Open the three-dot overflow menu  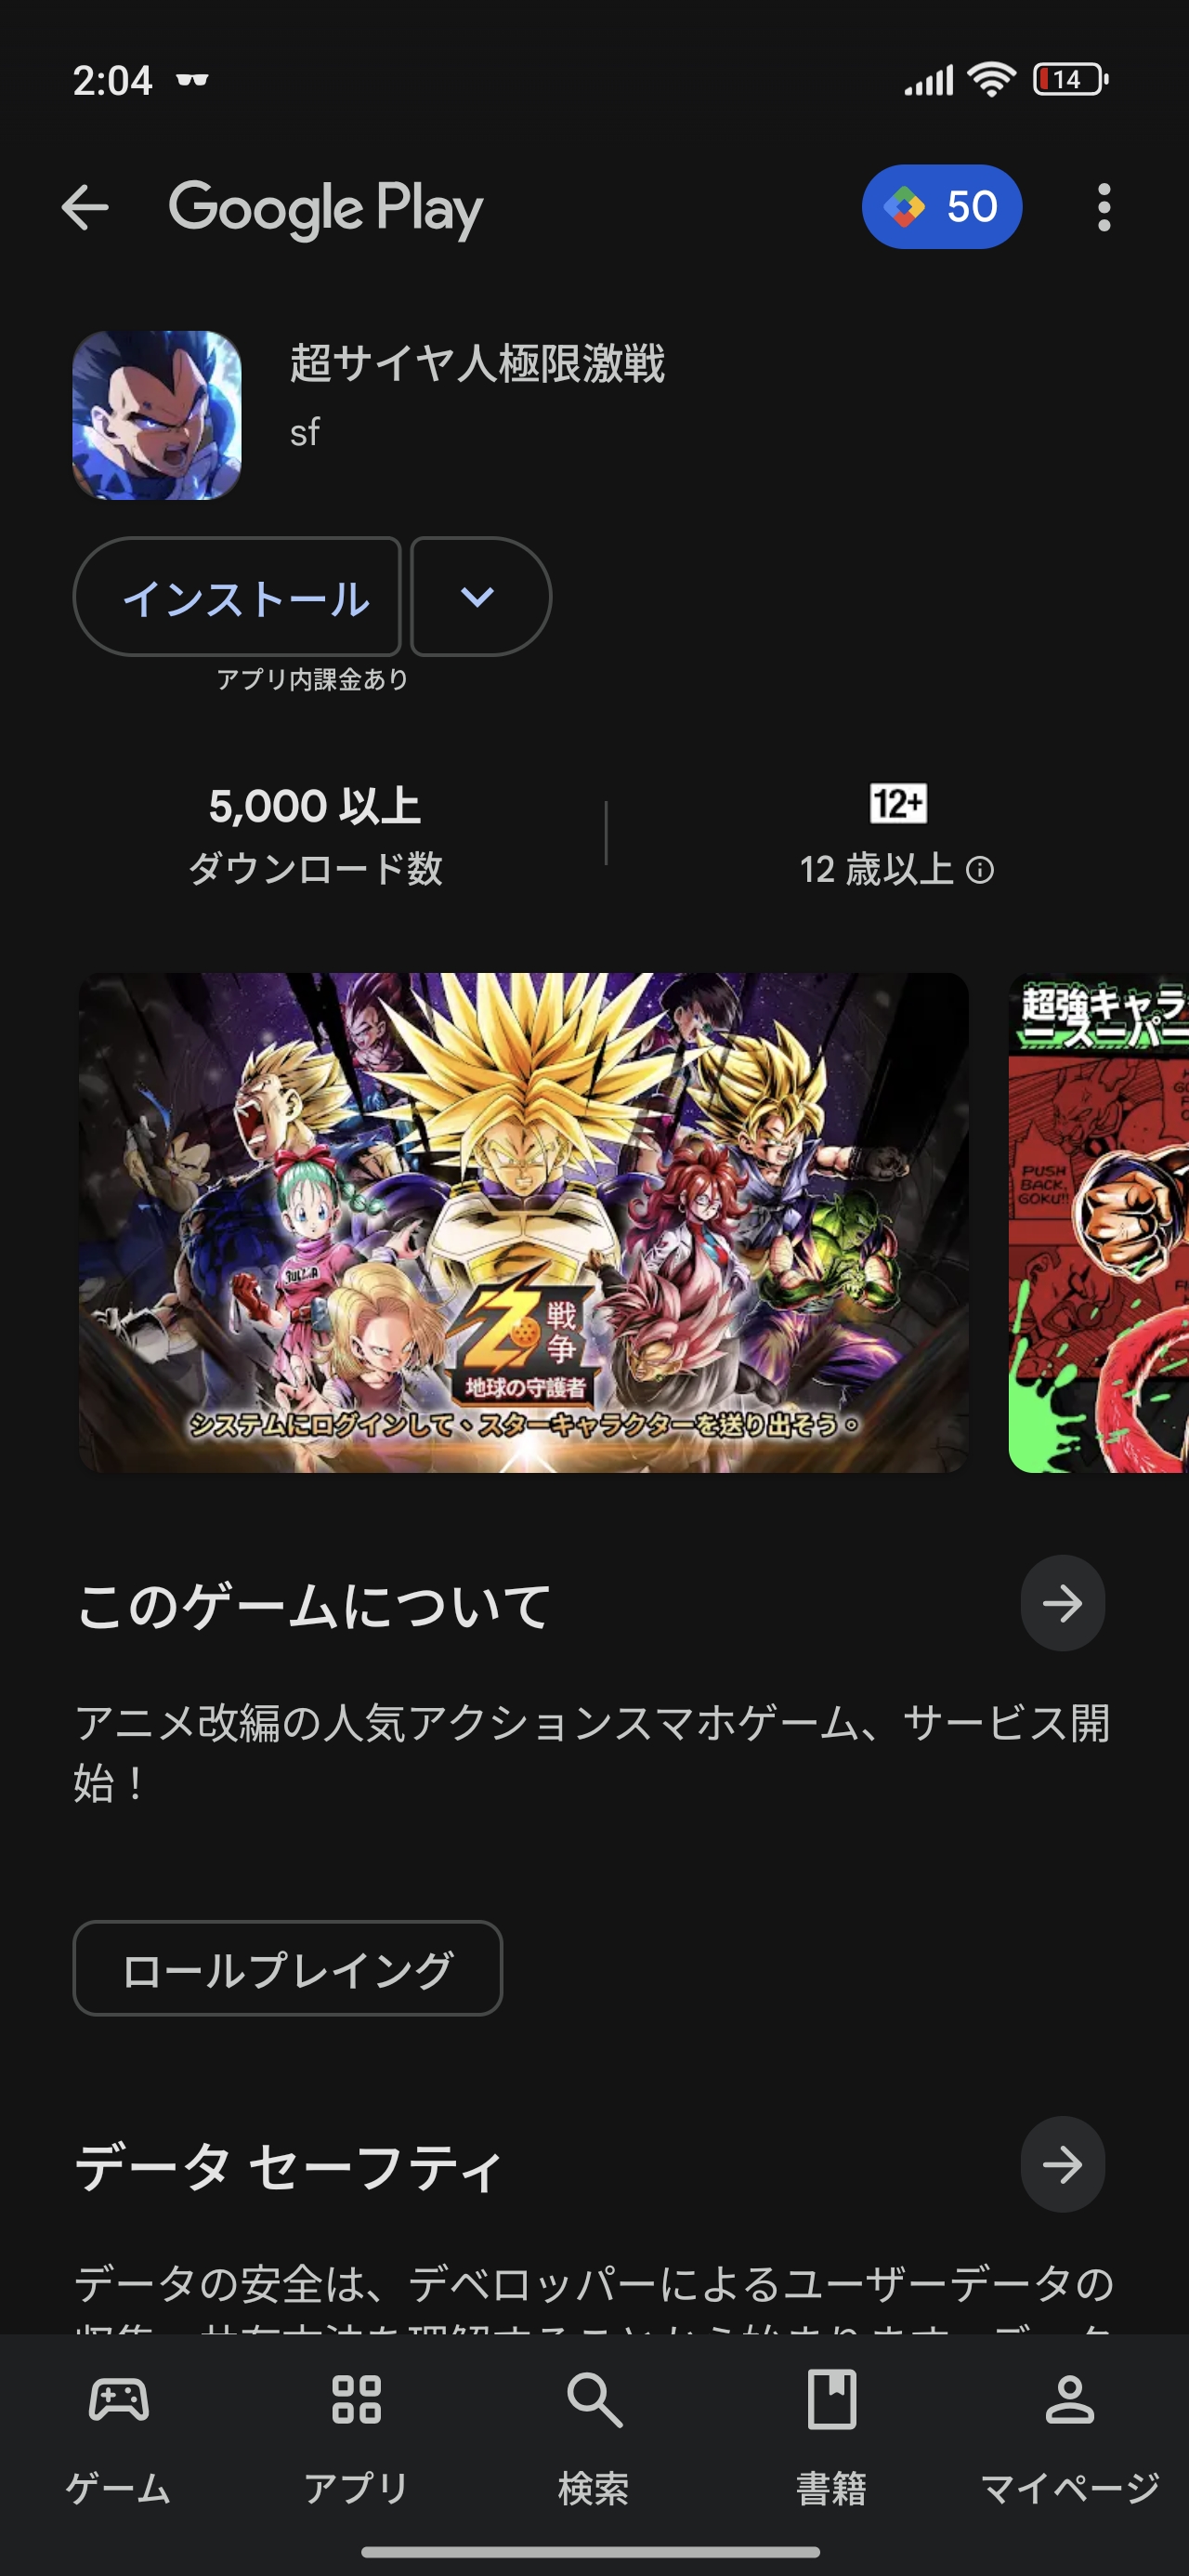click(1103, 208)
